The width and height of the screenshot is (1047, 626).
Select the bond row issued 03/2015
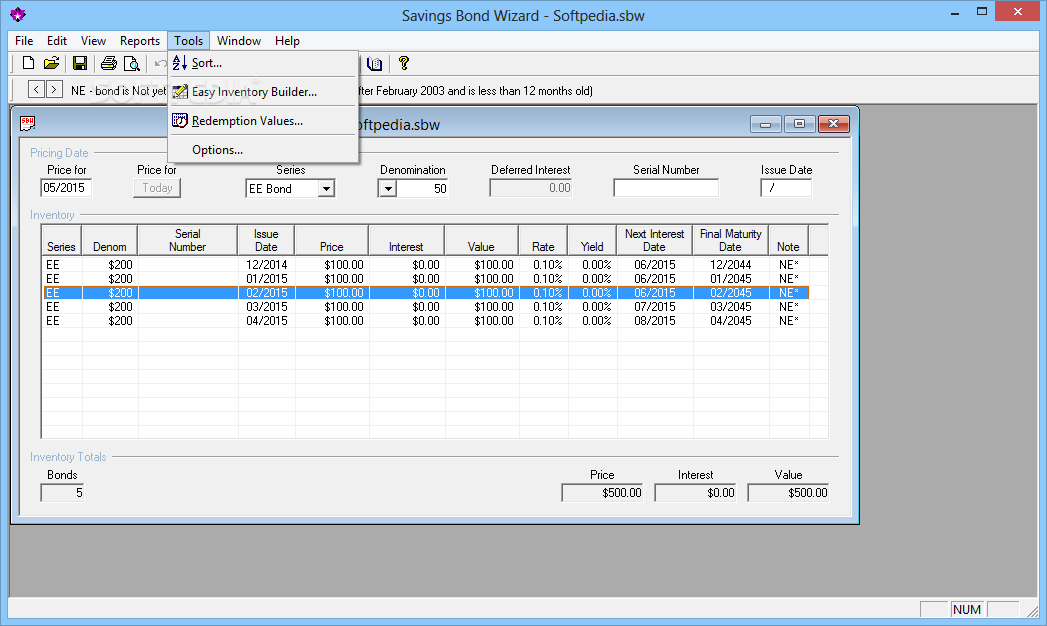[x=426, y=307]
